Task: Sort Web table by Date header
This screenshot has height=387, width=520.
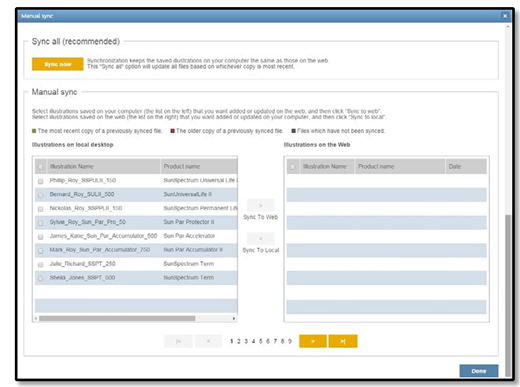Action: pyautogui.click(x=466, y=166)
